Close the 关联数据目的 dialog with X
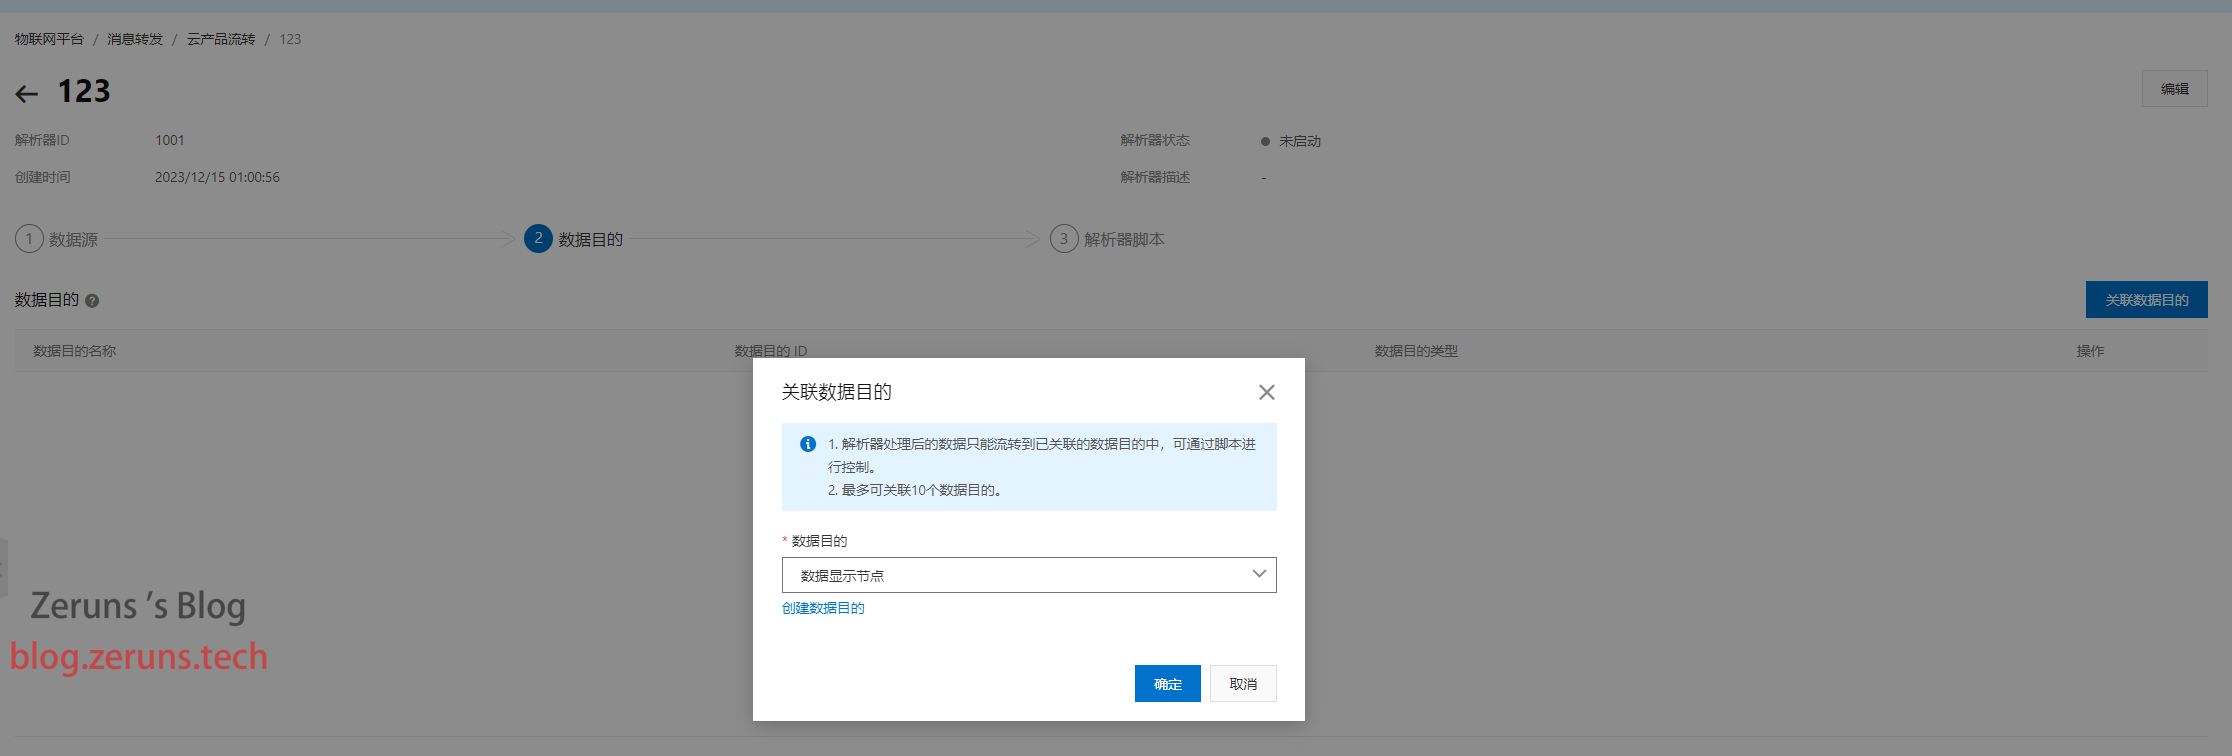2232x756 pixels. (x=1266, y=392)
